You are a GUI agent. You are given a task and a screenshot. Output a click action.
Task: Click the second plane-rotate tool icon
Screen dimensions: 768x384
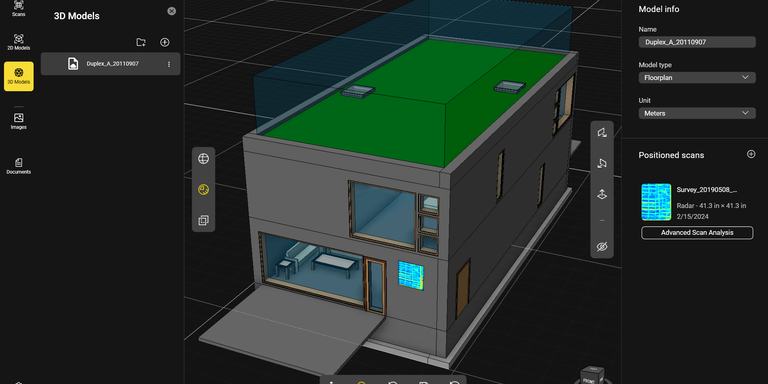click(x=602, y=163)
